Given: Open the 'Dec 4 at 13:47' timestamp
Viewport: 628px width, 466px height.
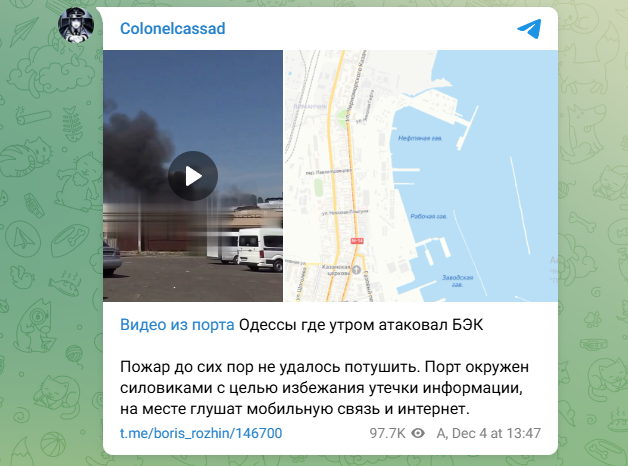Looking at the screenshot, I should click(496, 433).
